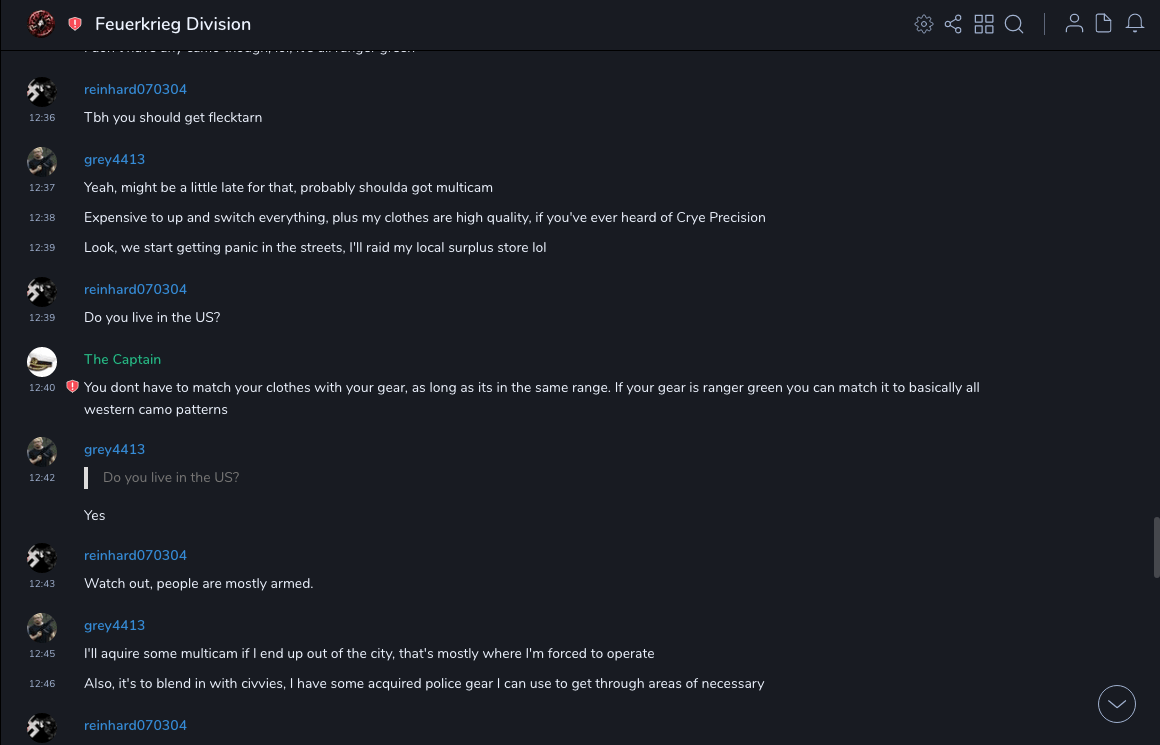The height and width of the screenshot is (745, 1160).
Task: Click the search magnifier icon
Action: point(1014,24)
